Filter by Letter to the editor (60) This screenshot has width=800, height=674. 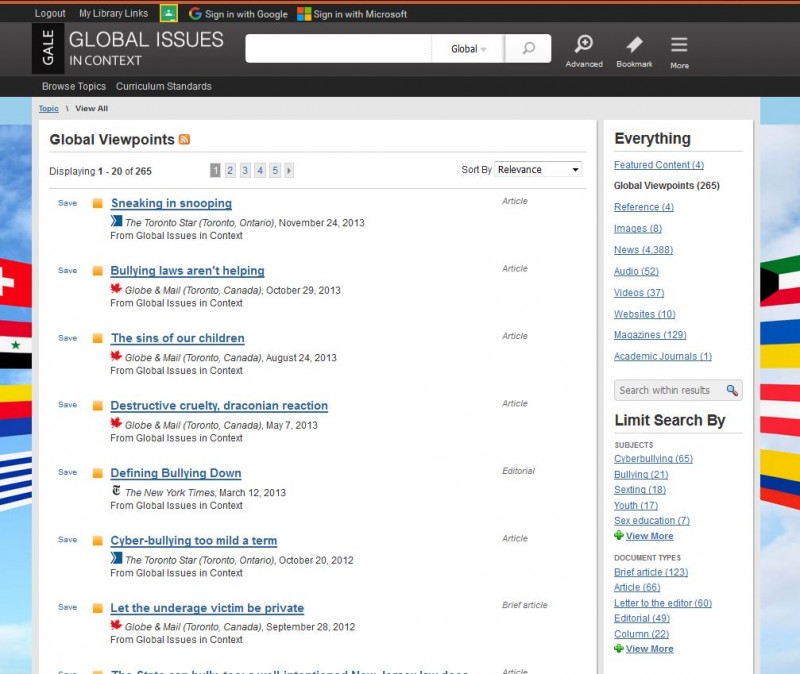tap(663, 603)
